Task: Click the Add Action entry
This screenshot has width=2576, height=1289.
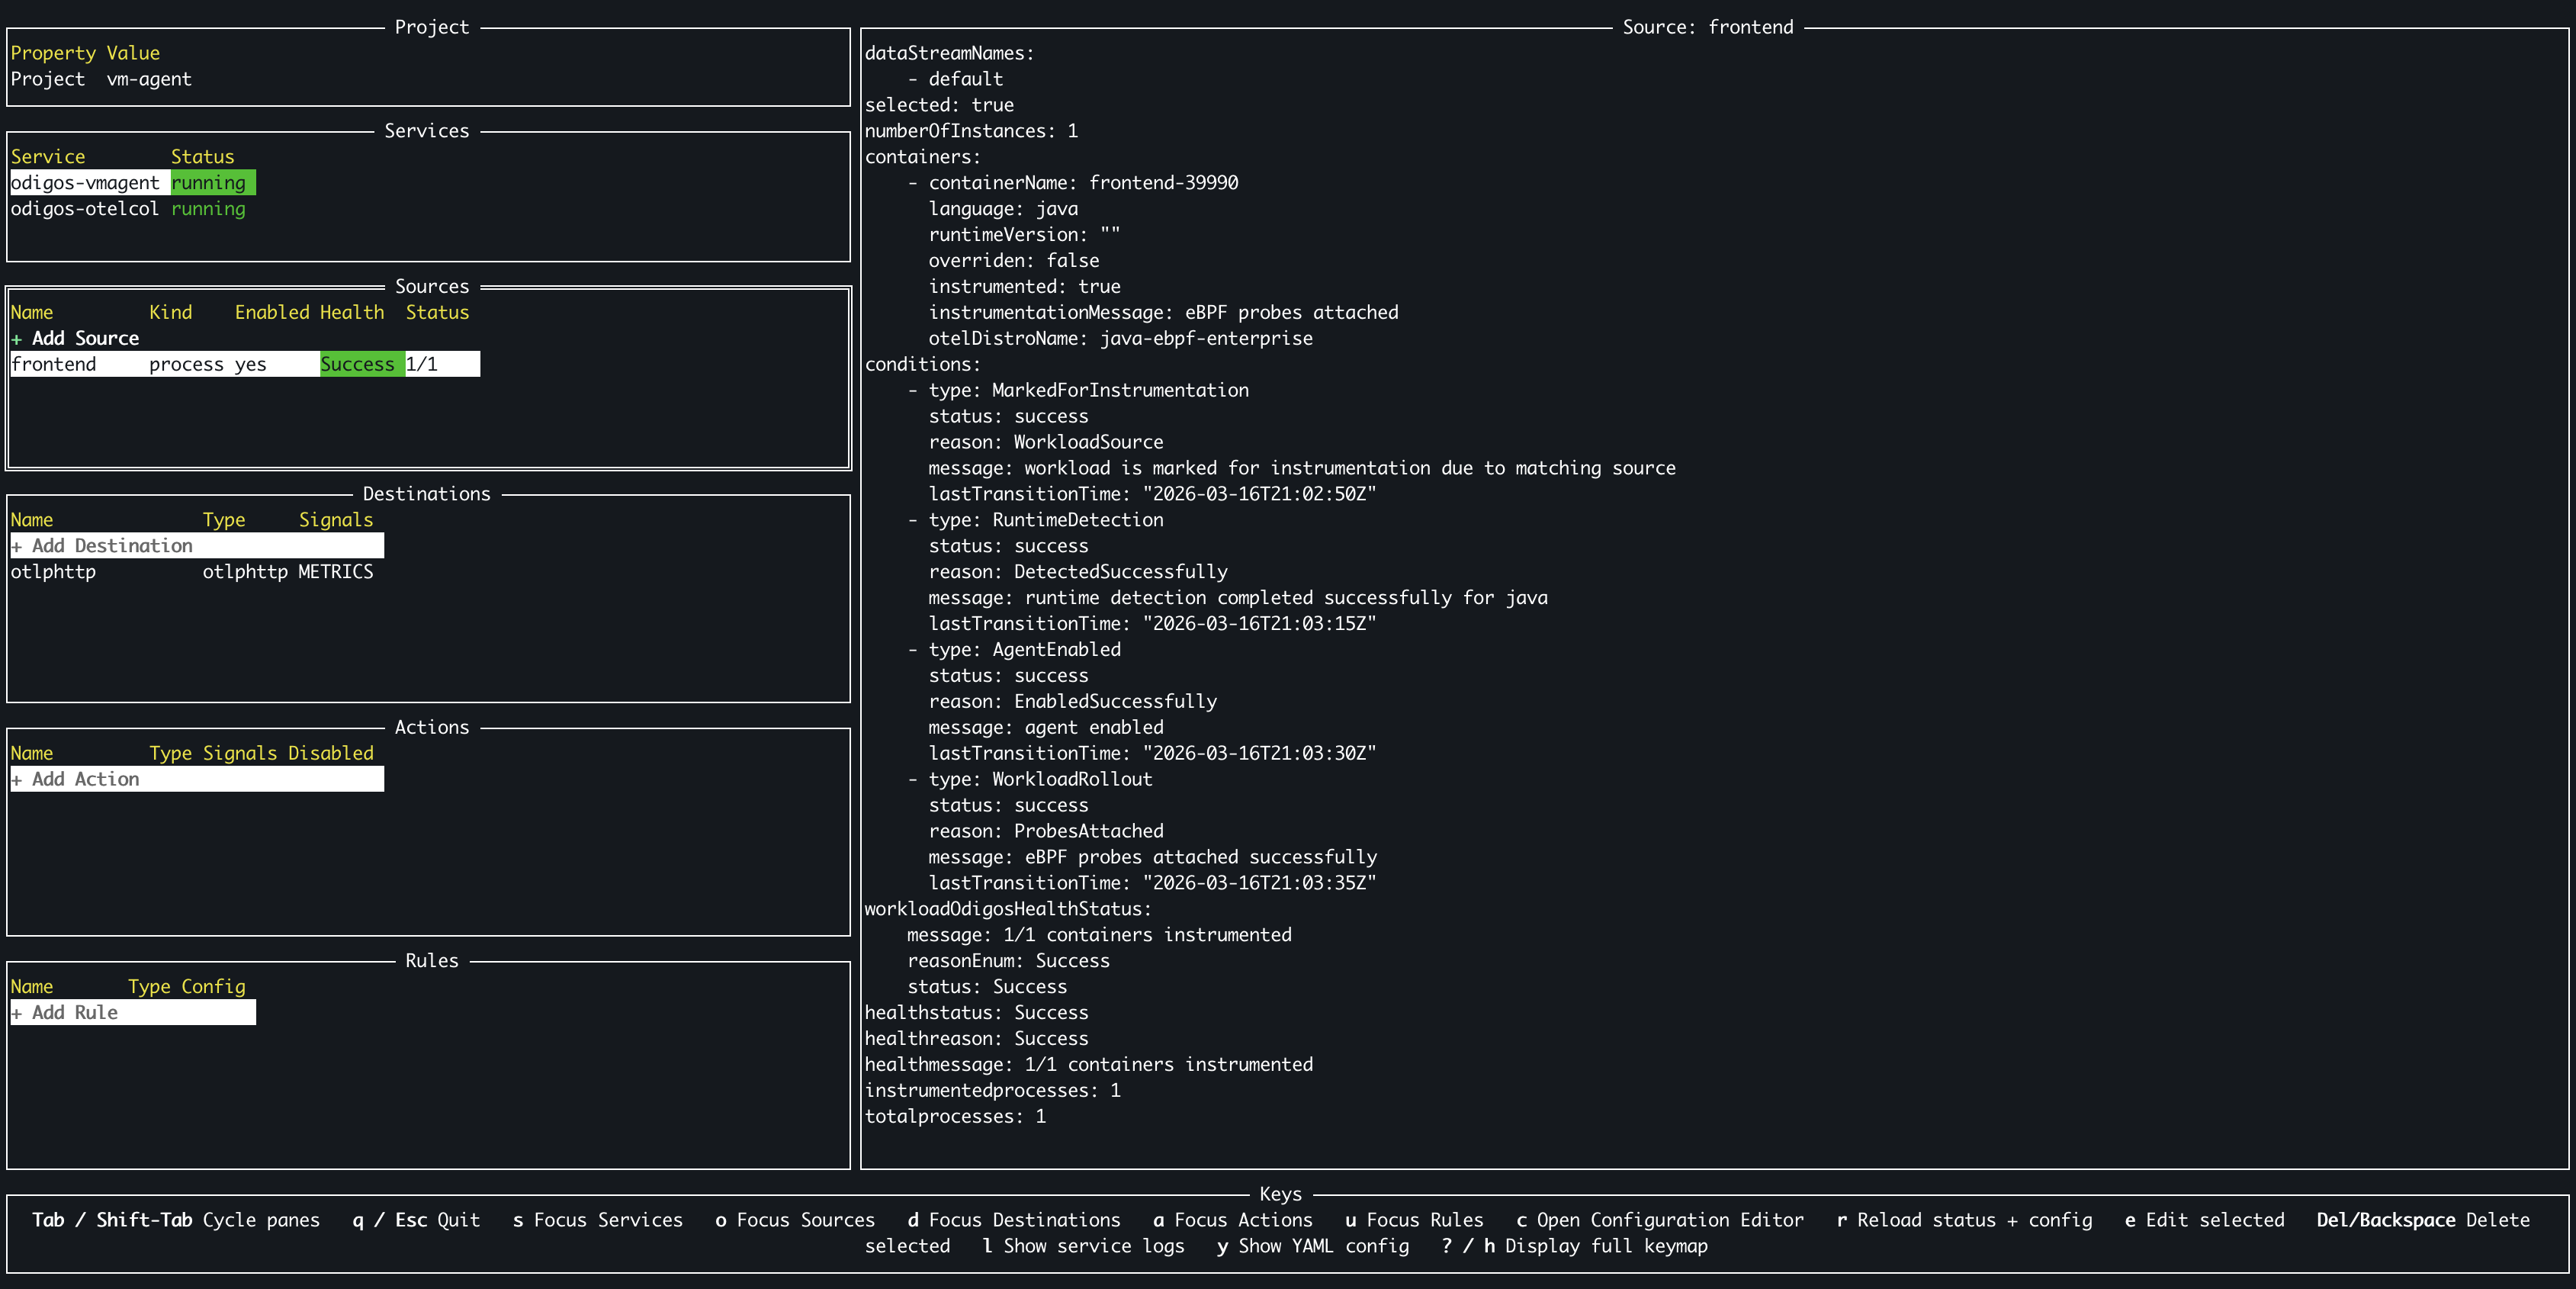Action: click(x=76, y=779)
